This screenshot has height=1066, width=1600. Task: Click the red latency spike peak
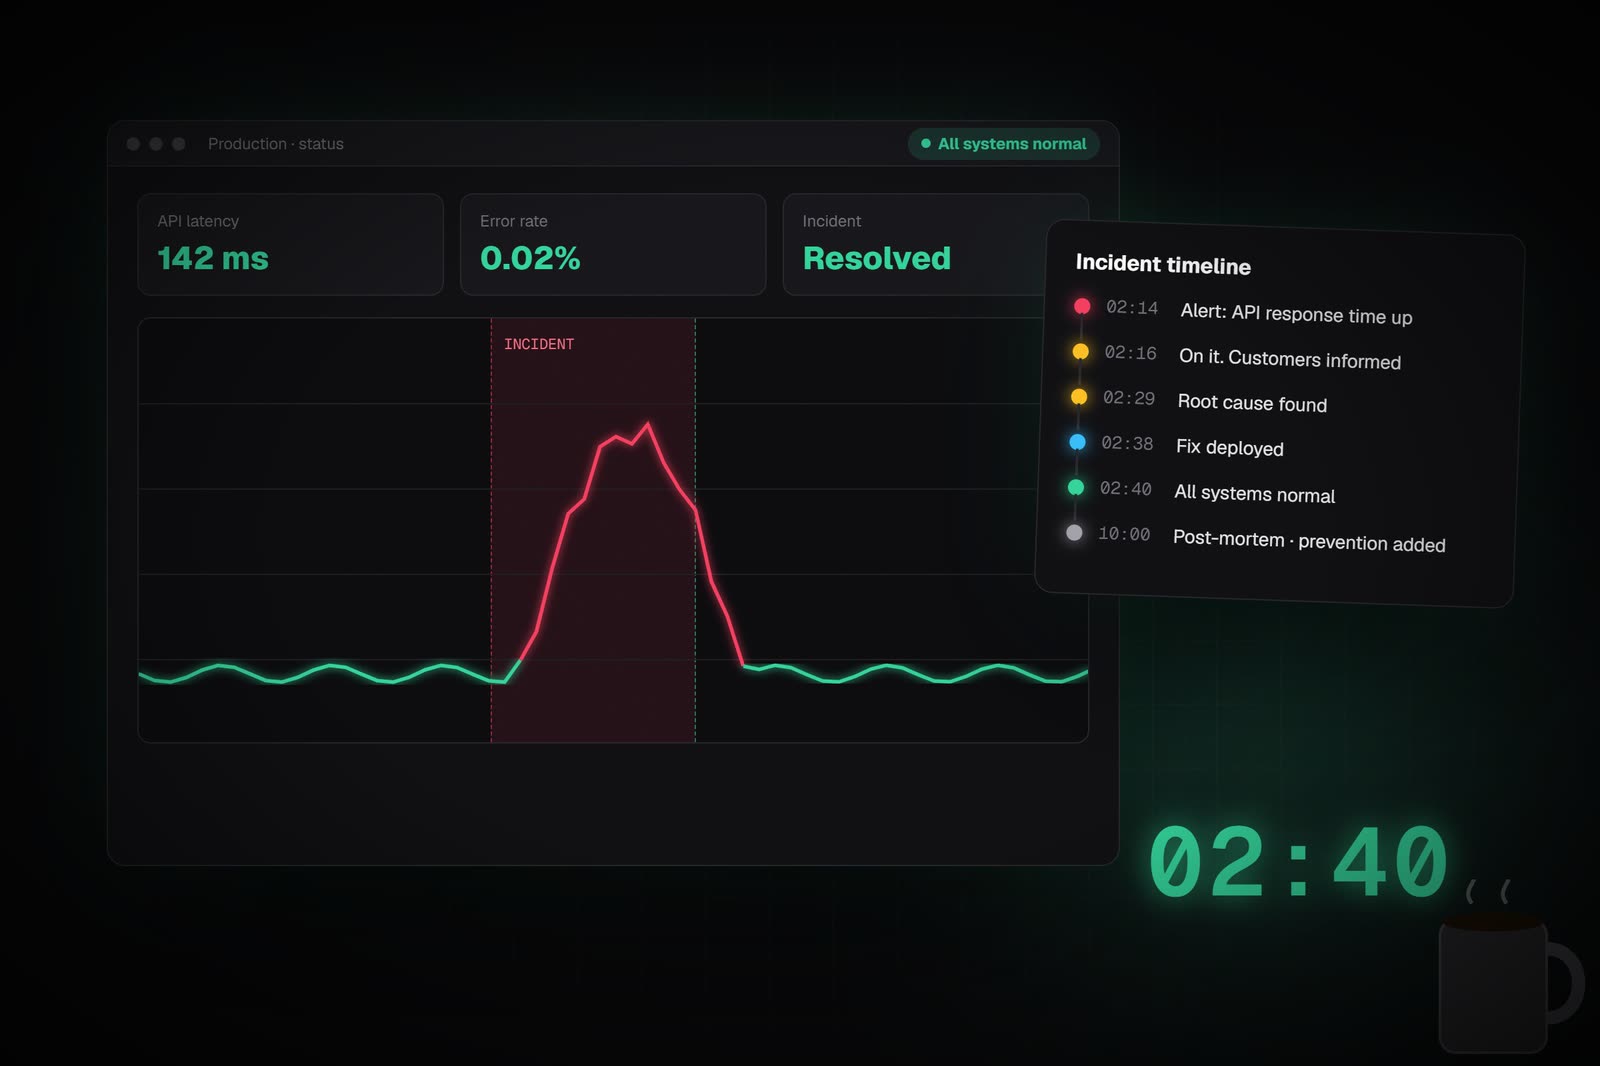coord(648,425)
